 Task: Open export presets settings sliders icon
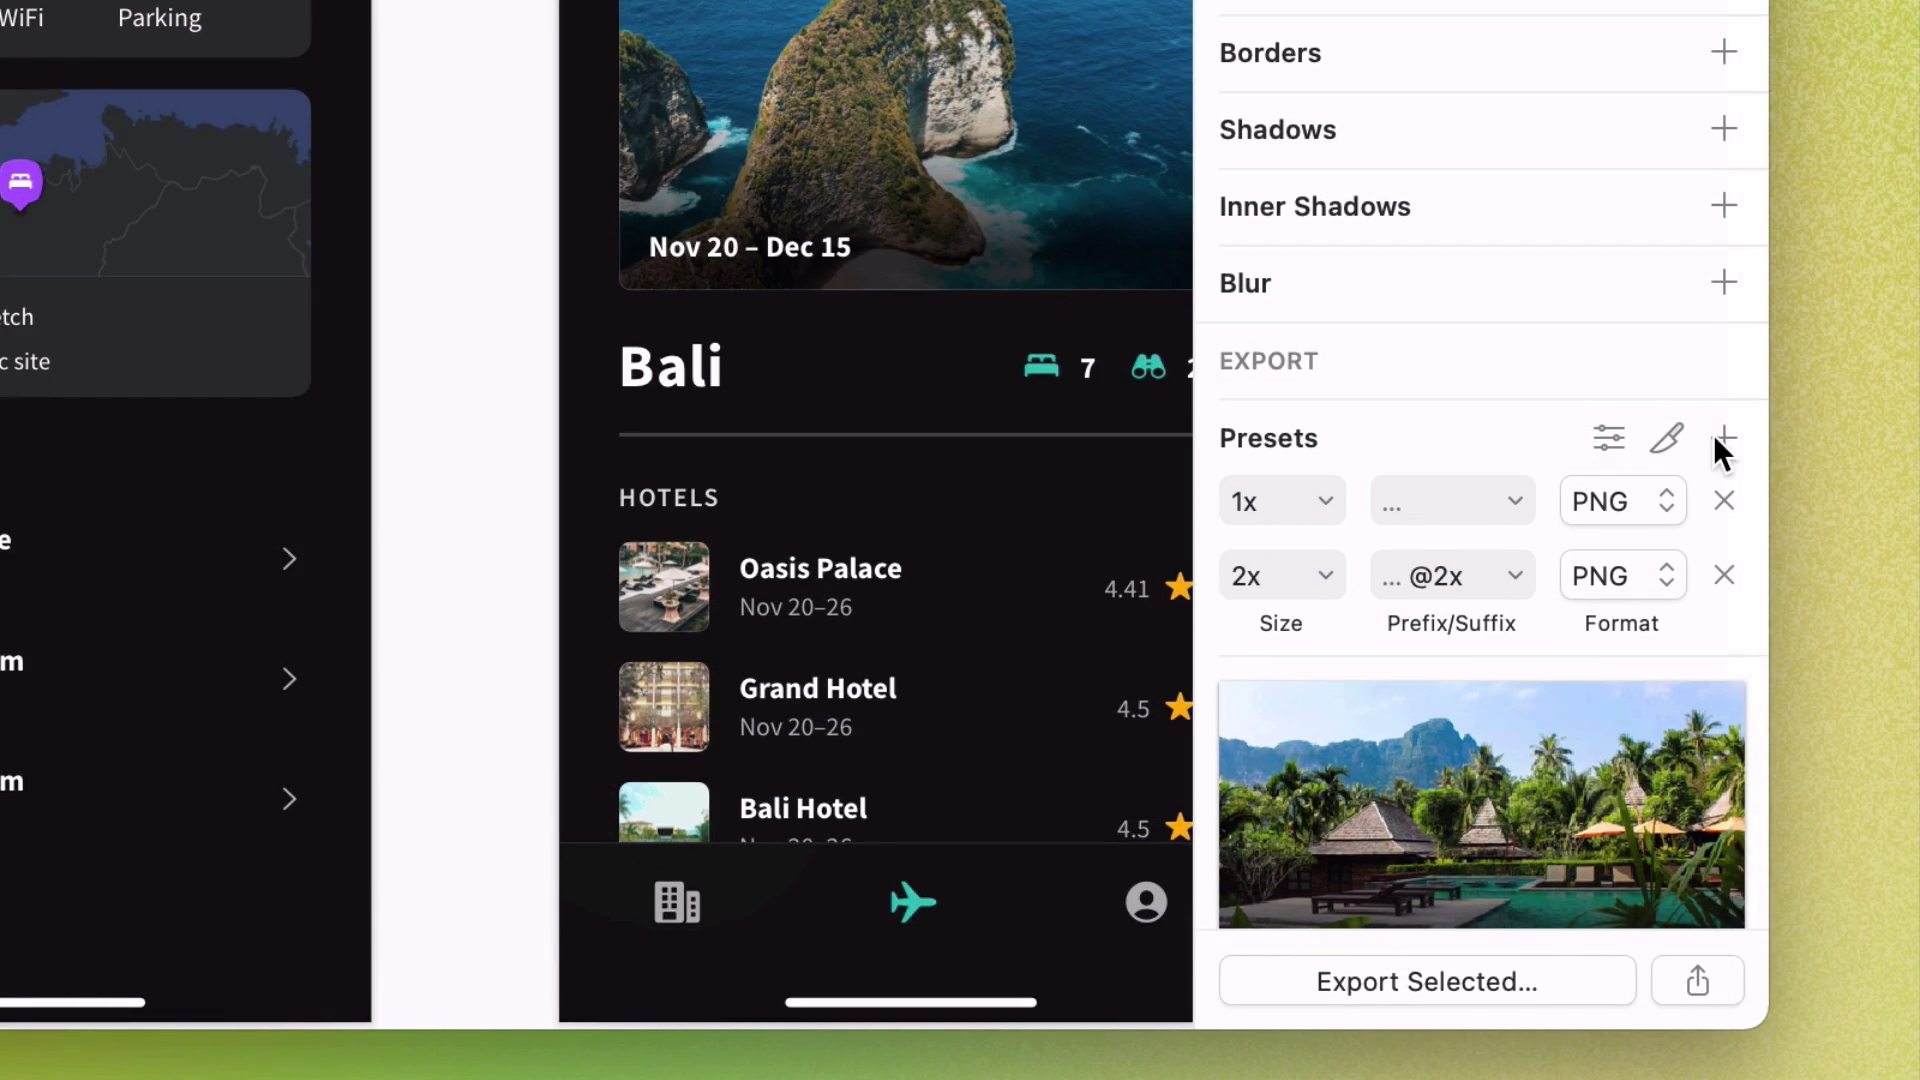click(1608, 438)
